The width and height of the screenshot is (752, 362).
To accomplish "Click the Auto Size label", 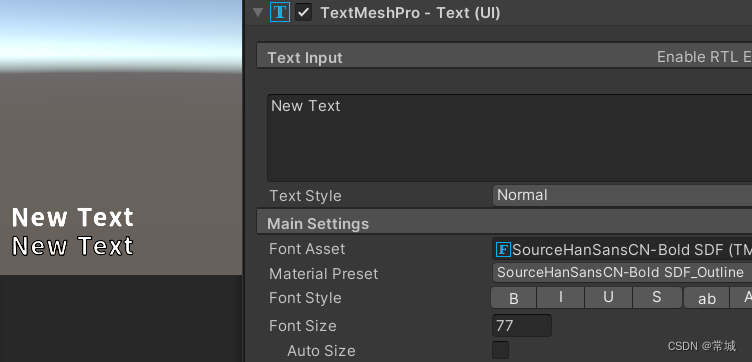I will [321, 351].
